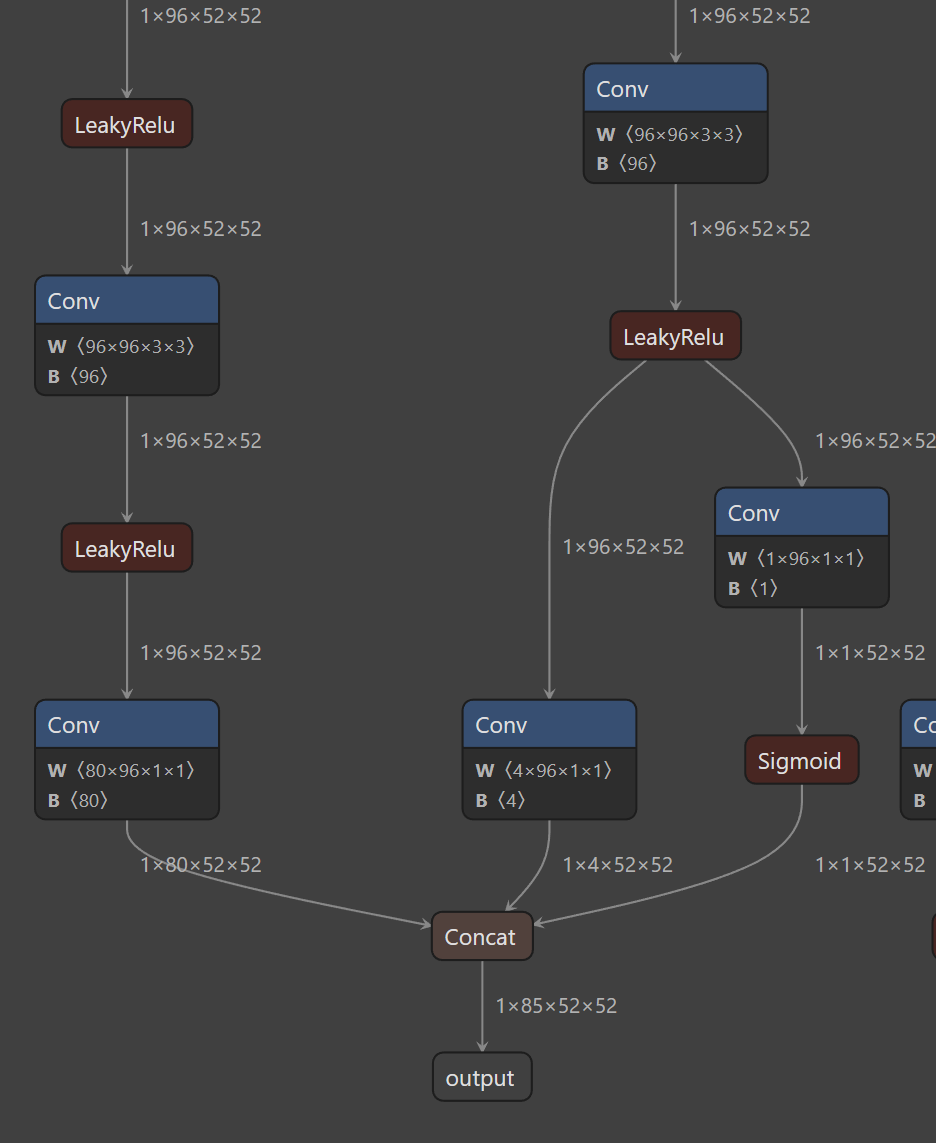Open the W ⟨1×96×1×1⟩ weight entry

click(x=796, y=558)
